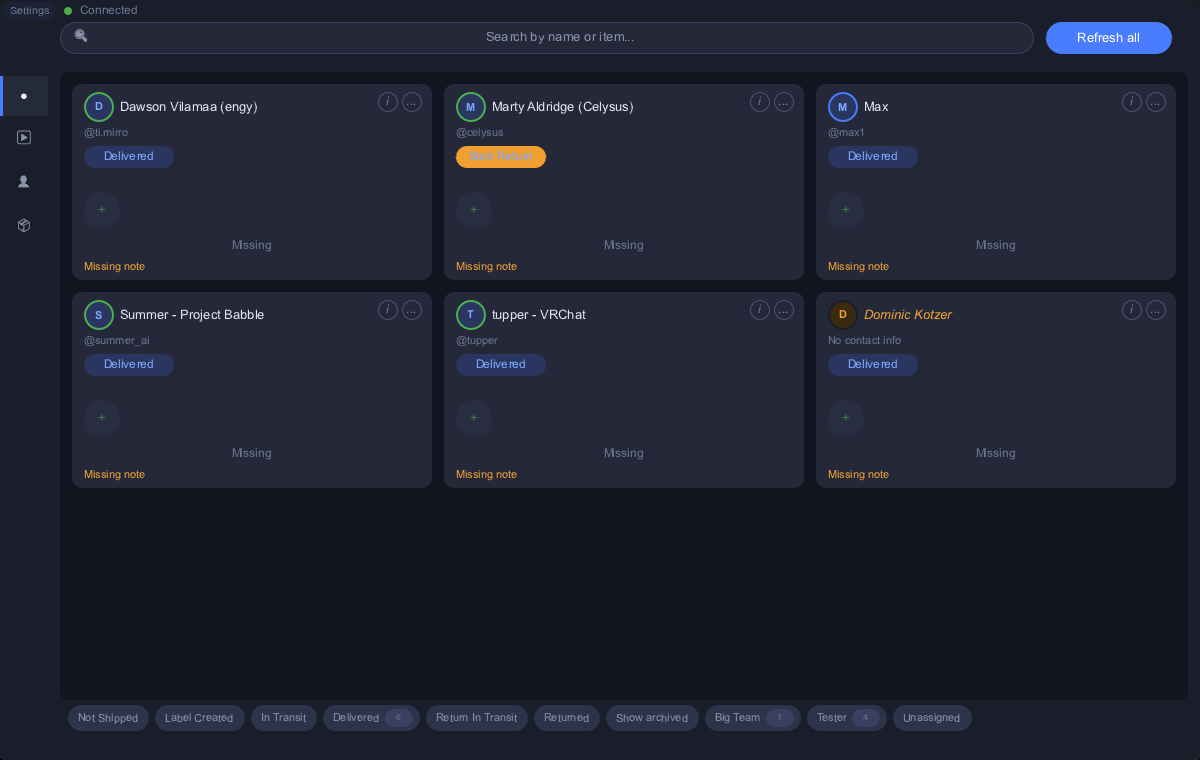Toggle the Tester filter chip
Screen dimensions: 1200x760
tap(846, 718)
